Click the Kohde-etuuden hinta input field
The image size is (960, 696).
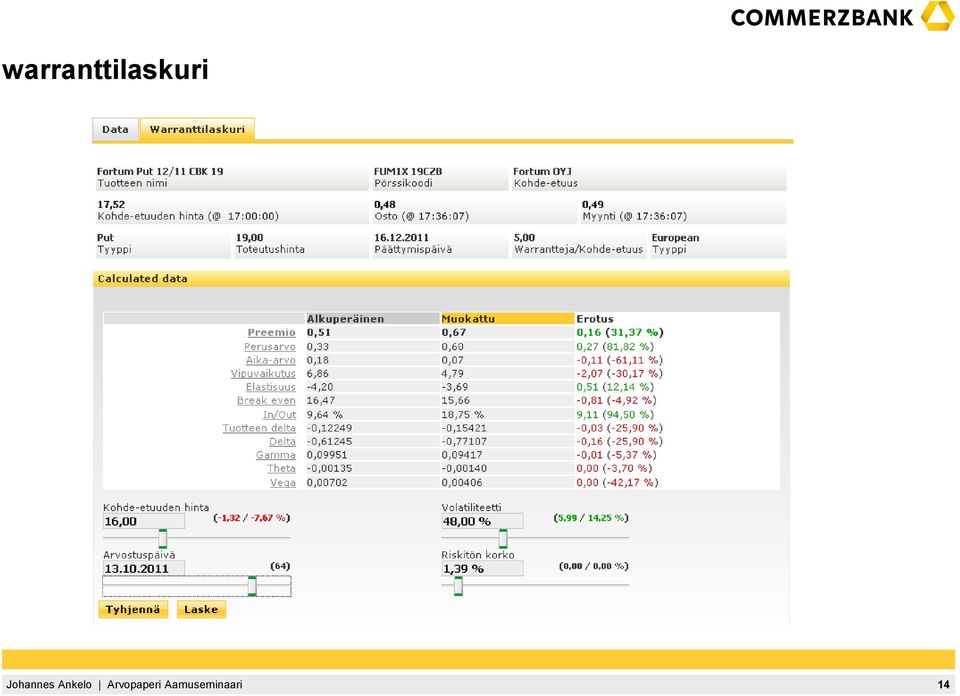click(x=144, y=522)
